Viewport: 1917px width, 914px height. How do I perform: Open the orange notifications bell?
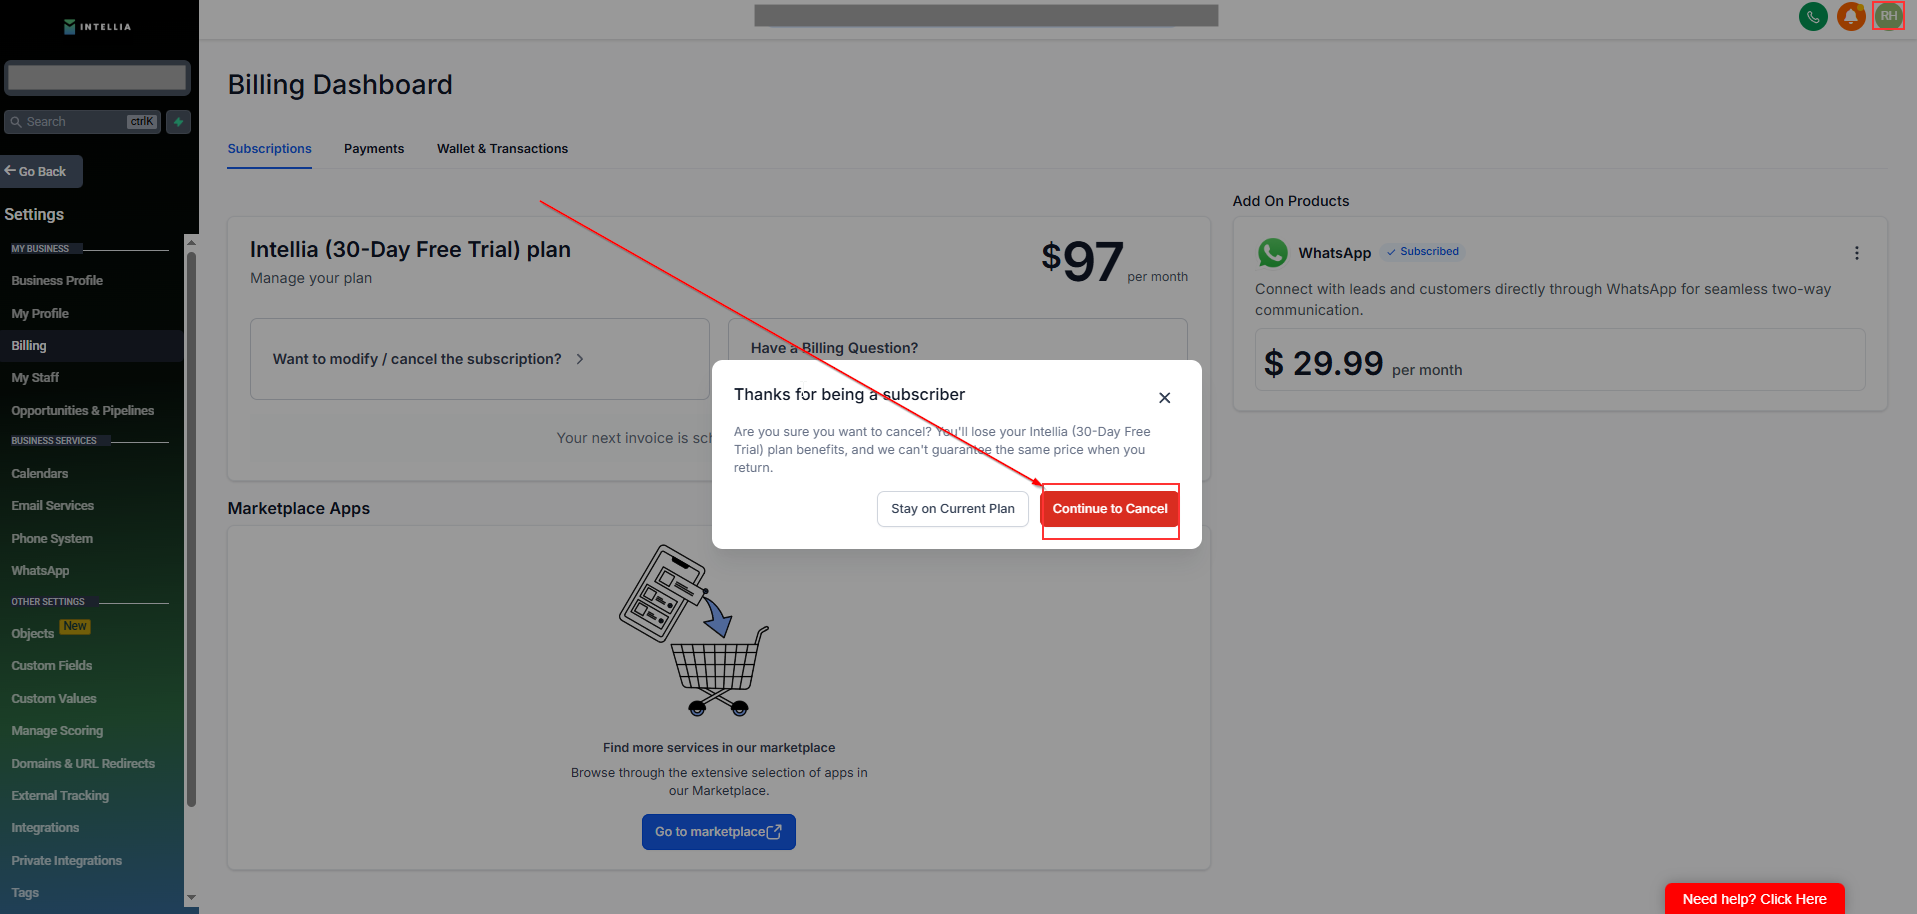[1851, 16]
